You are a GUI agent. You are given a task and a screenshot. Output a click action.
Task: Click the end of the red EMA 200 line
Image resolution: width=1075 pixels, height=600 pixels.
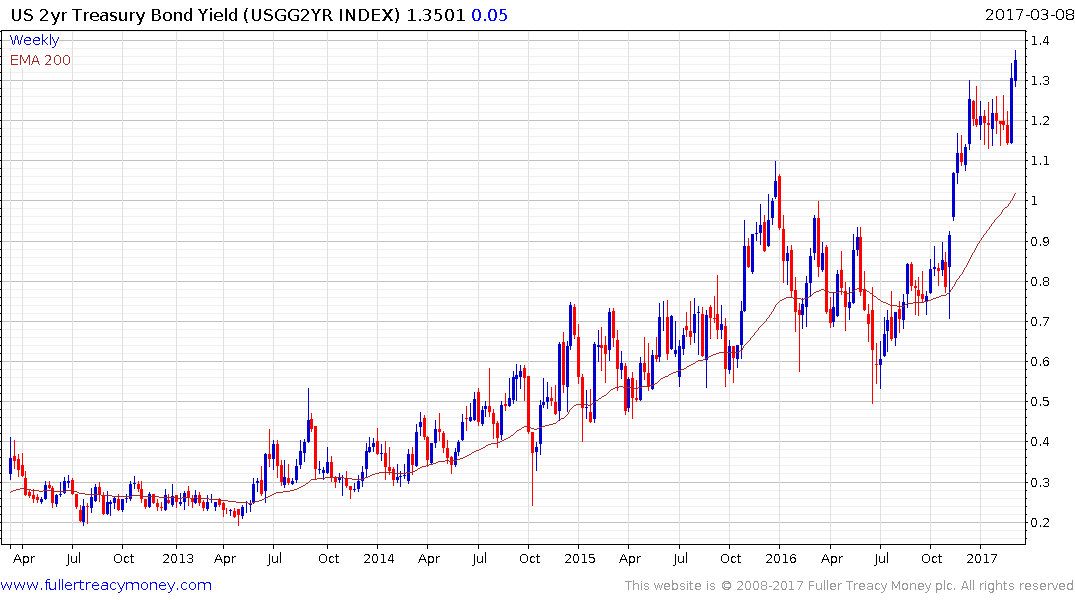click(x=1015, y=194)
